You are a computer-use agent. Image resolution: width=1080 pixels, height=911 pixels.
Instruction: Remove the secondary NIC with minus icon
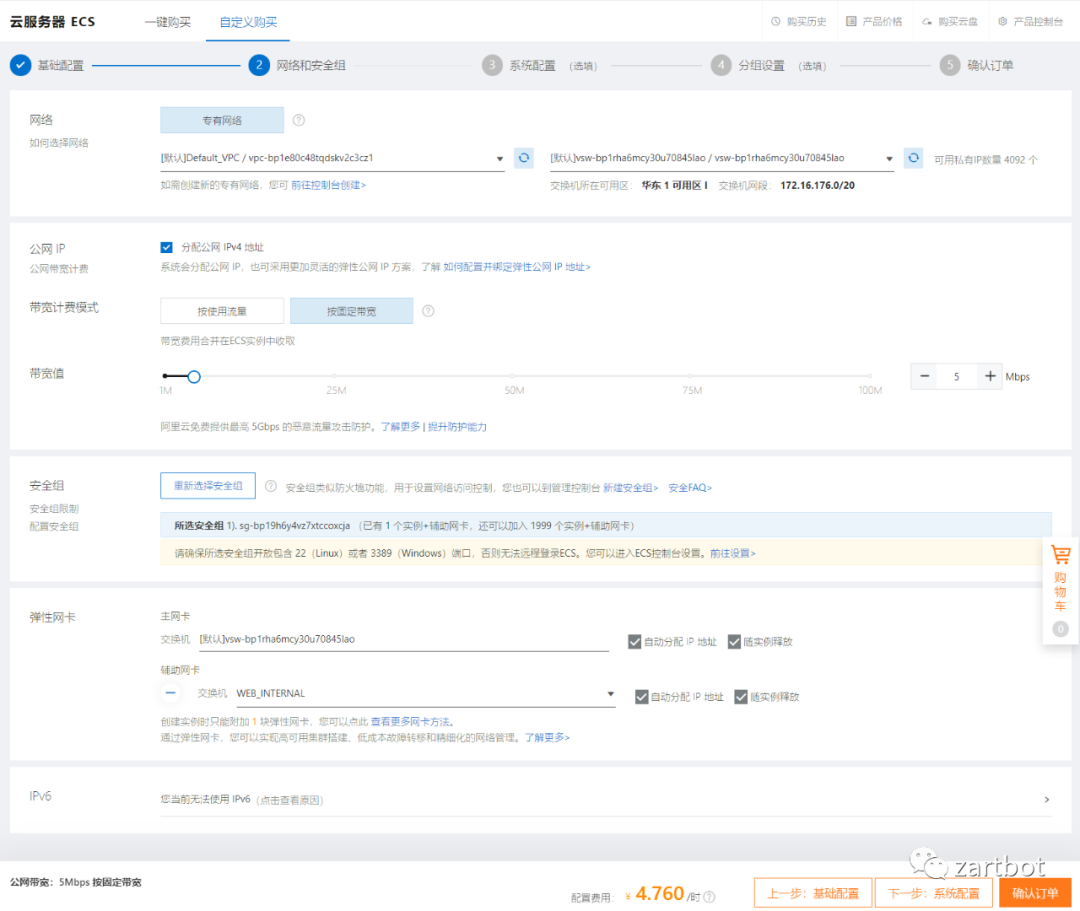click(x=171, y=693)
